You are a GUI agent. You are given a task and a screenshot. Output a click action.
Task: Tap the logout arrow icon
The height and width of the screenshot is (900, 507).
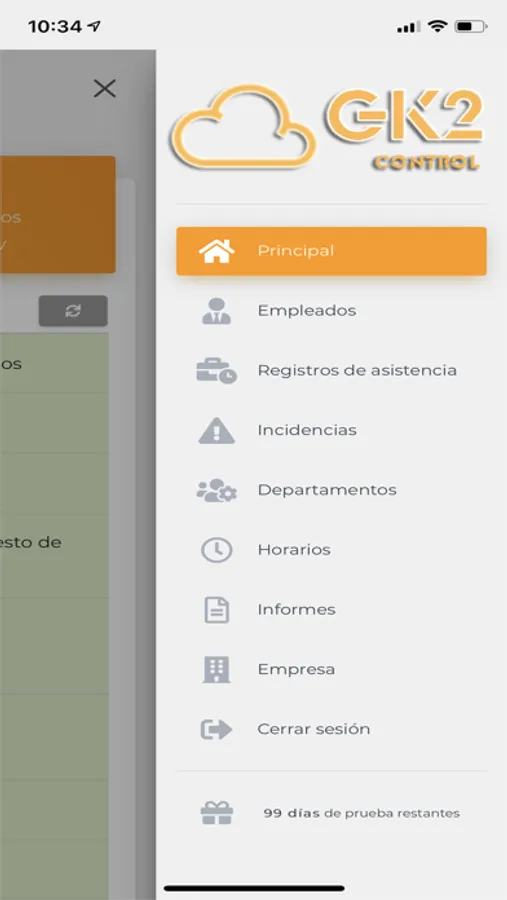click(216, 729)
